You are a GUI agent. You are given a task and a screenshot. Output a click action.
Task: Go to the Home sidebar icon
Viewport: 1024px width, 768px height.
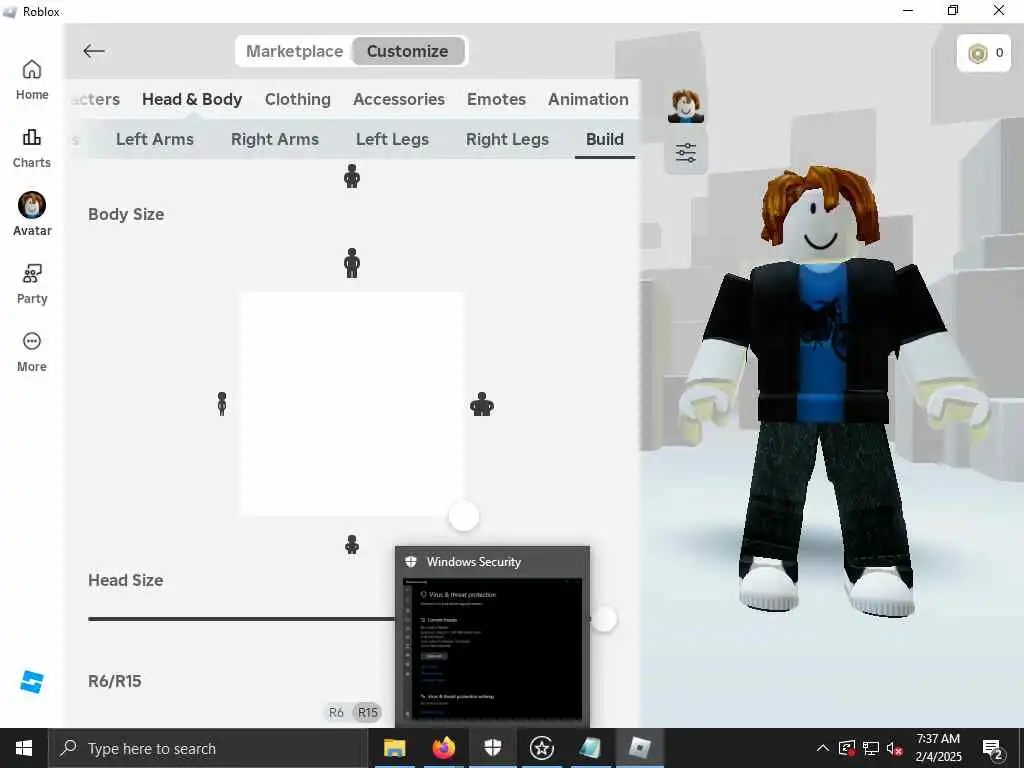click(31, 80)
